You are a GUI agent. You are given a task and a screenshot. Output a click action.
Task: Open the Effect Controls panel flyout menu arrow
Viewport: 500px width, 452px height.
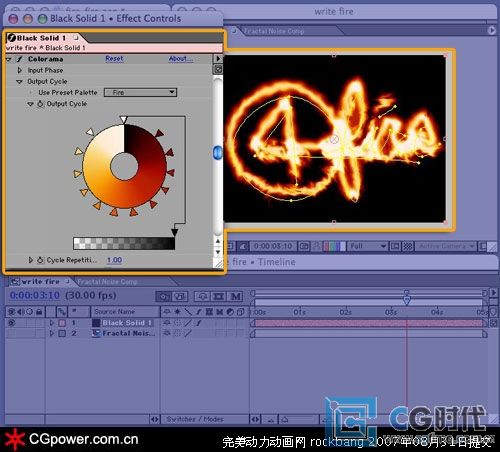click(x=218, y=58)
